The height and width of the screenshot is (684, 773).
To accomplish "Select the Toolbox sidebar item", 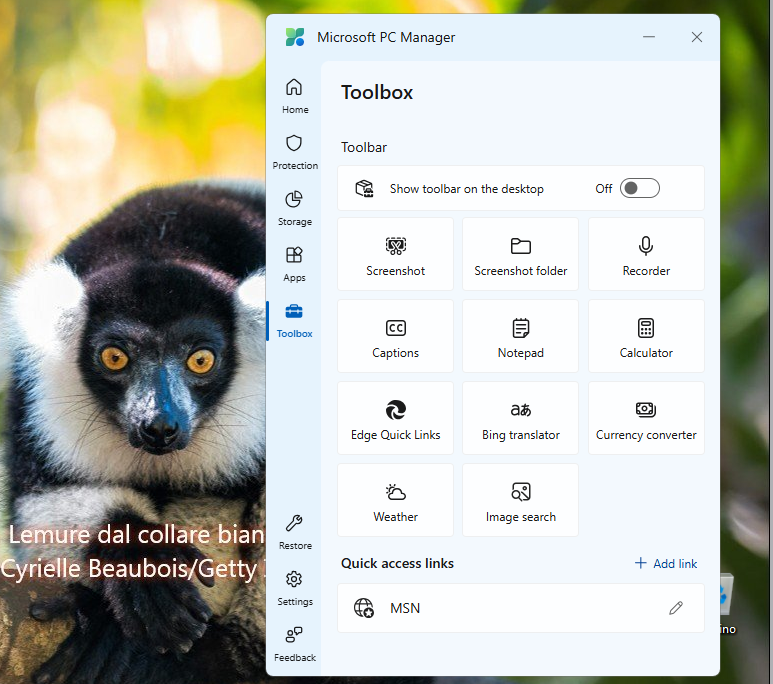I will coord(295,321).
